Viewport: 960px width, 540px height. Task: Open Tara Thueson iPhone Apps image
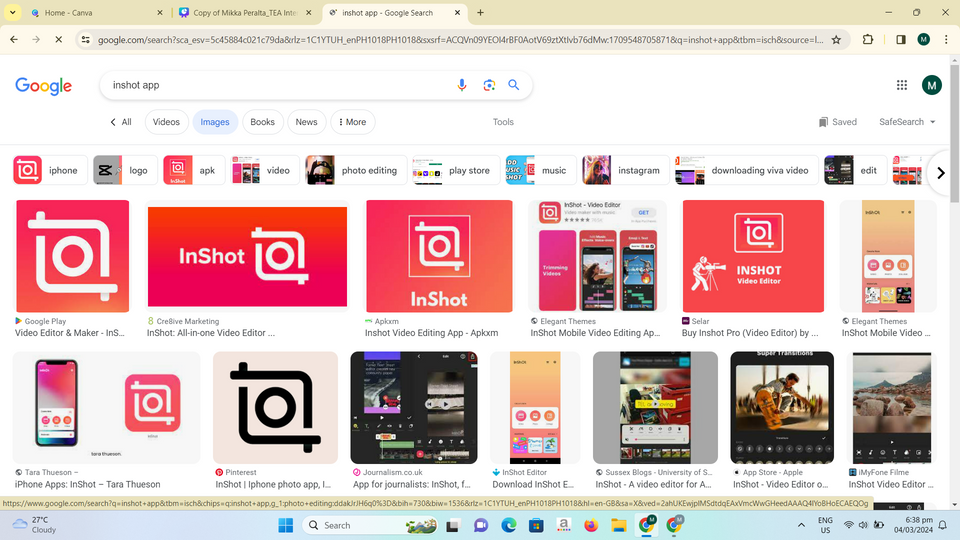tap(107, 407)
